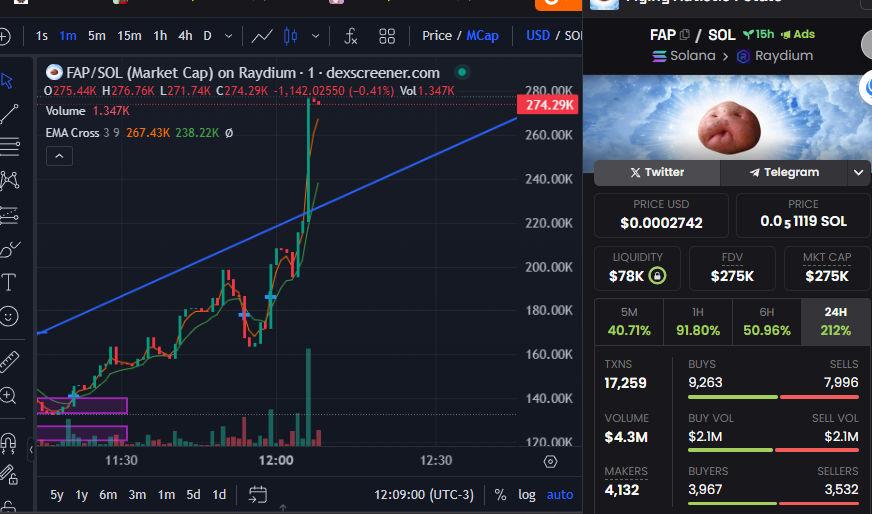Toggle chart to Price display
This screenshot has height=514, width=872.
pos(437,36)
